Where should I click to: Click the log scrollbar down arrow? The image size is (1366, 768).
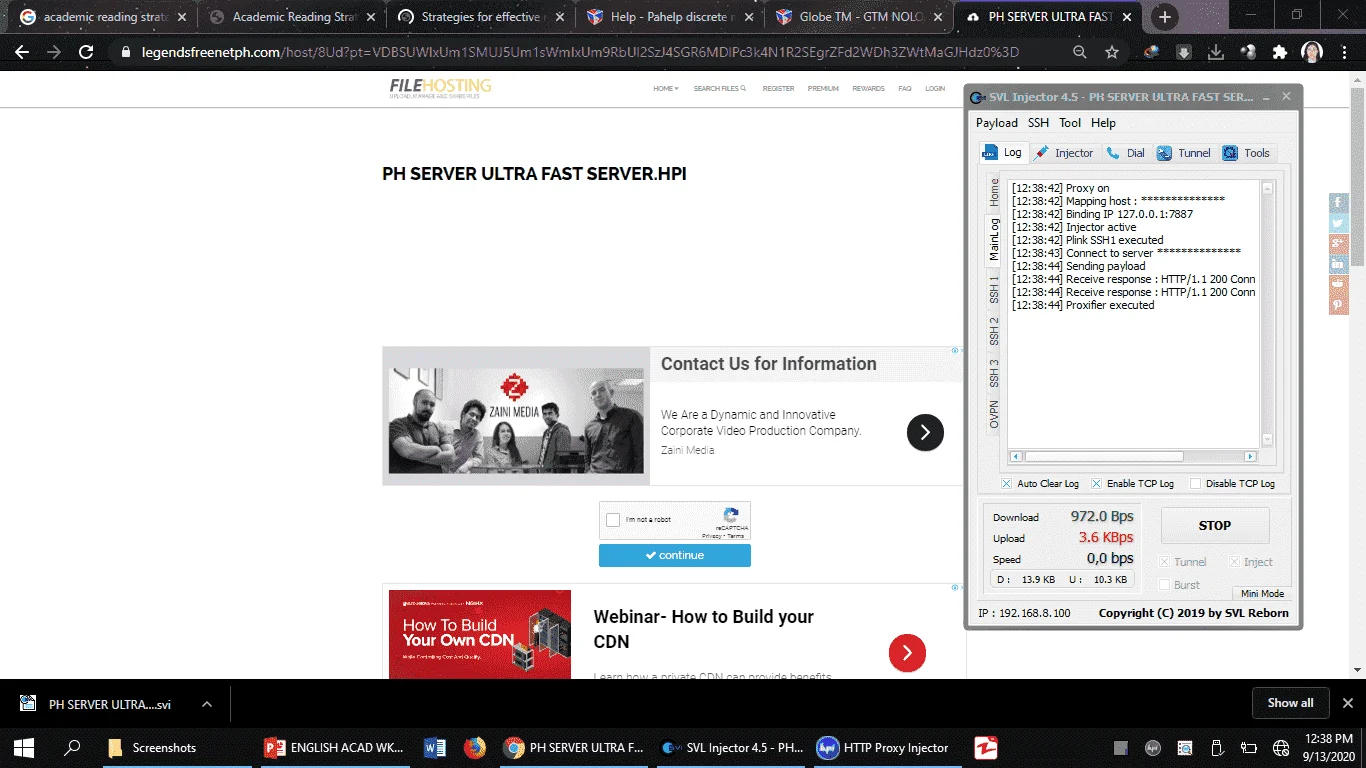pyautogui.click(x=1267, y=439)
